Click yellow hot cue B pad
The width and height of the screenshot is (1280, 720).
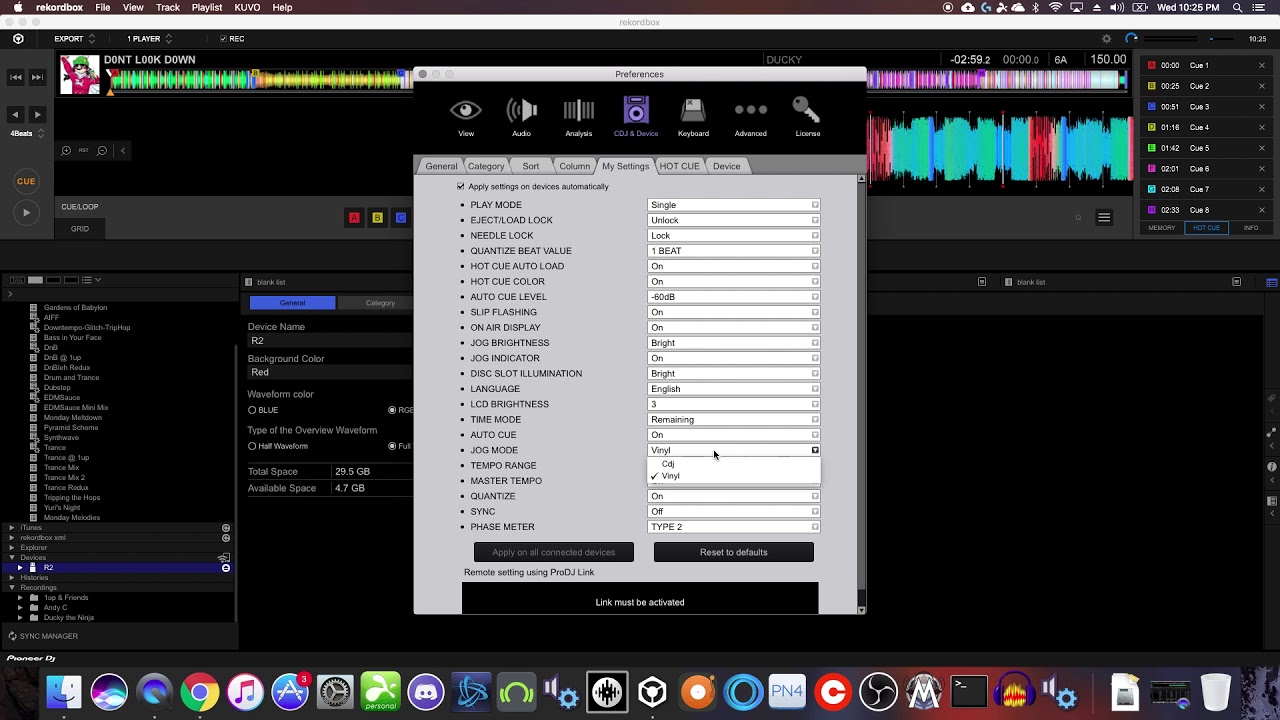tap(377, 218)
